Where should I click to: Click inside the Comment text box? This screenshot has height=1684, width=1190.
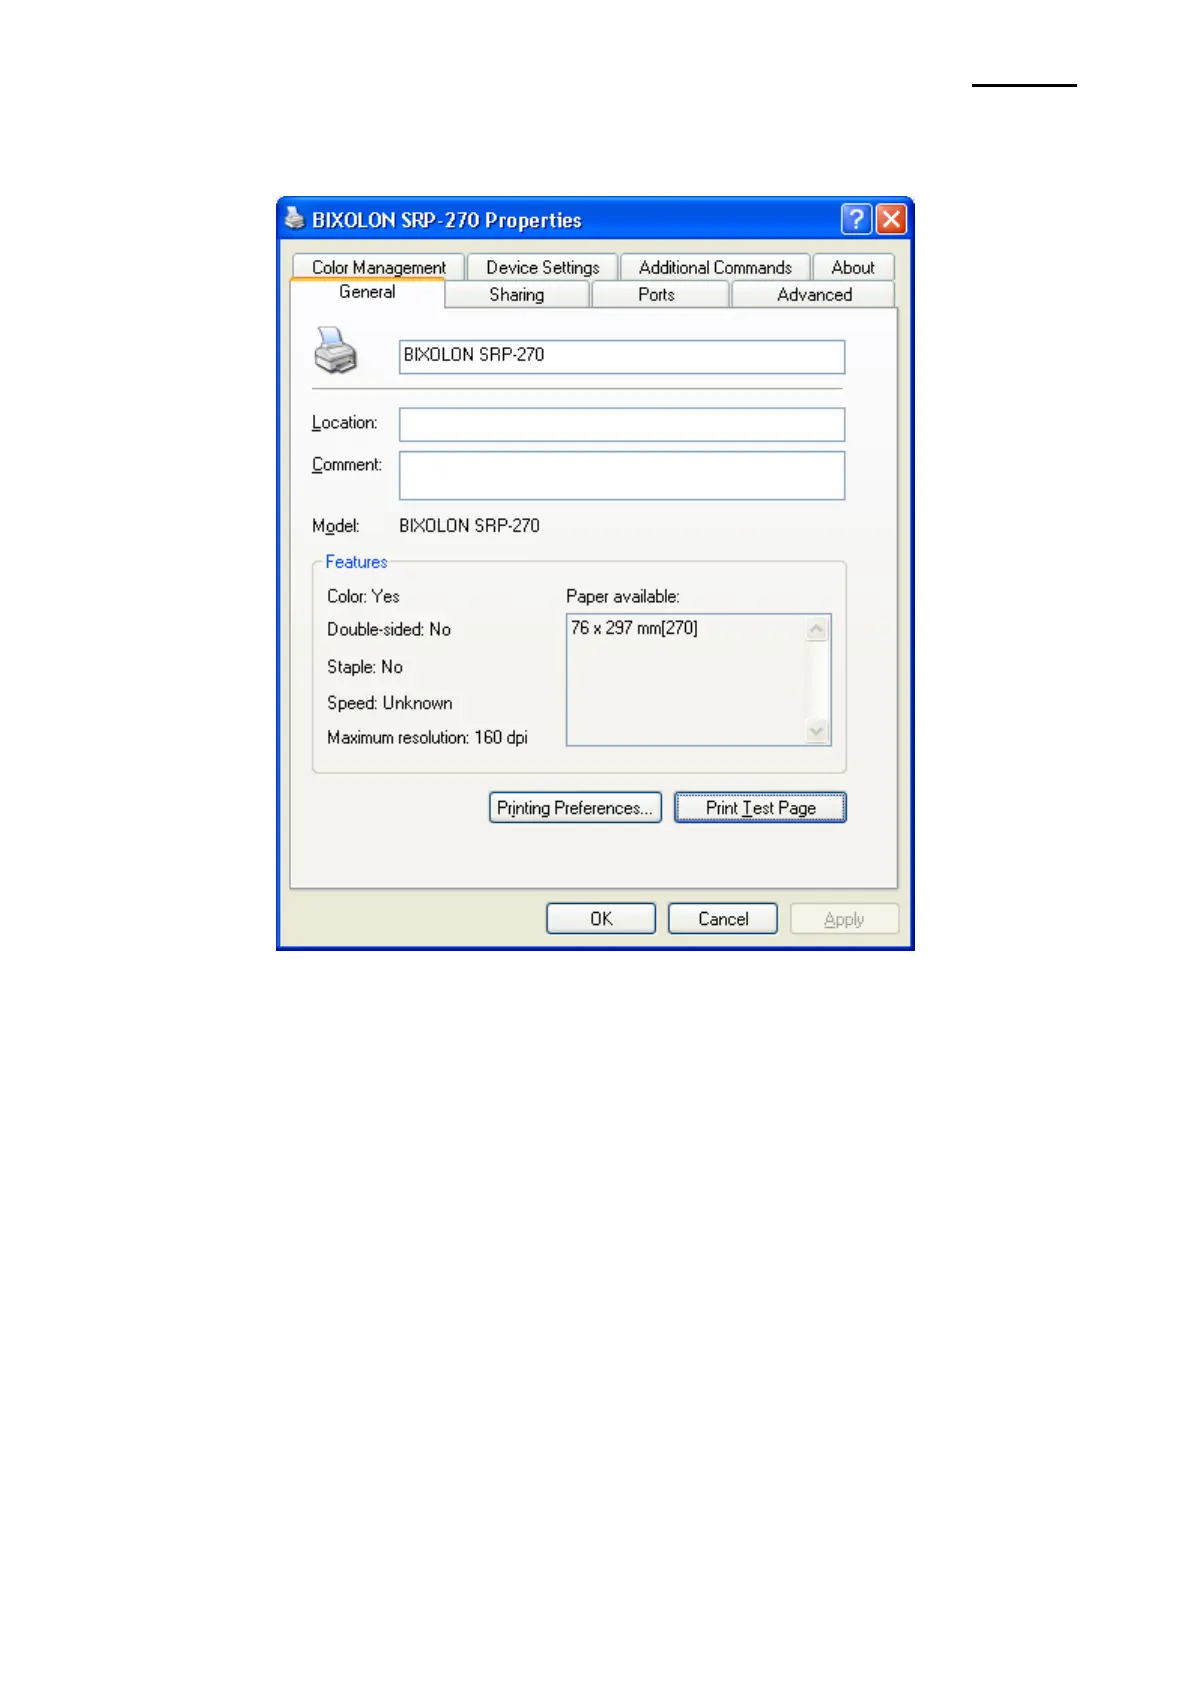622,475
